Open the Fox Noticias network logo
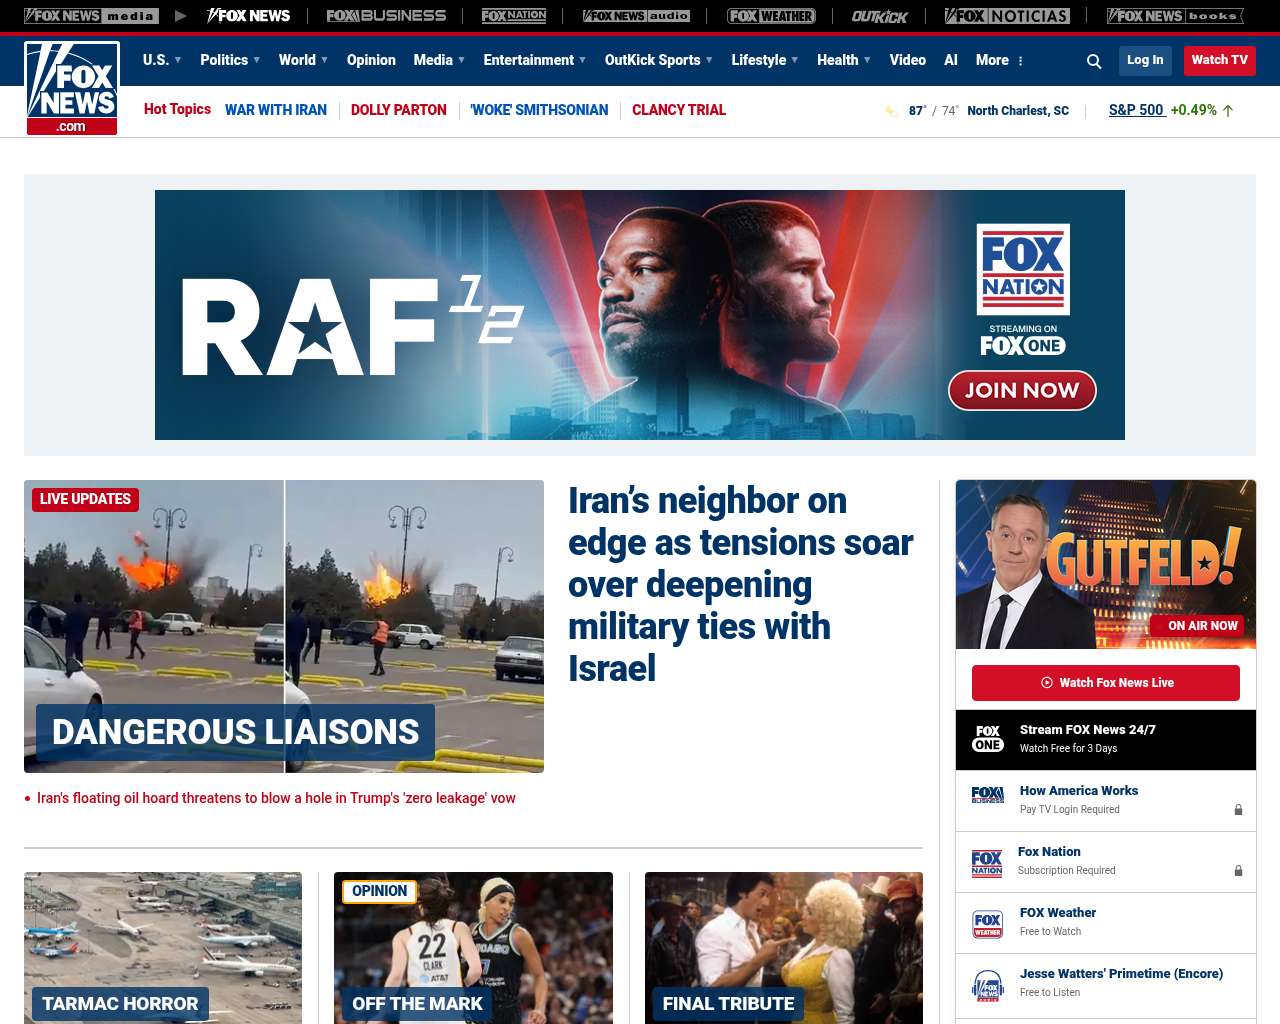1280x1024 pixels. [x=1007, y=16]
